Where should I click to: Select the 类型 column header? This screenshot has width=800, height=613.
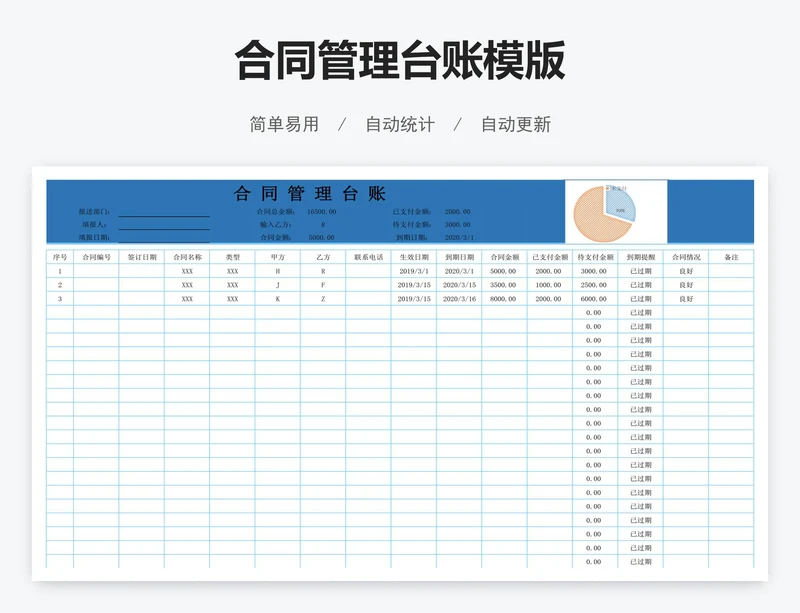pos(233,257)
